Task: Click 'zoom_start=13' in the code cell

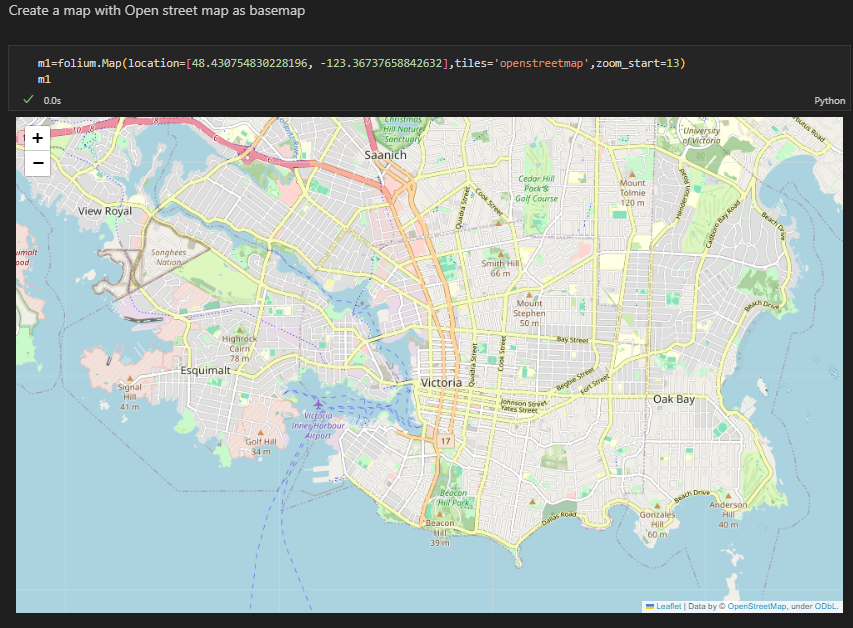Action: (638, 63)
